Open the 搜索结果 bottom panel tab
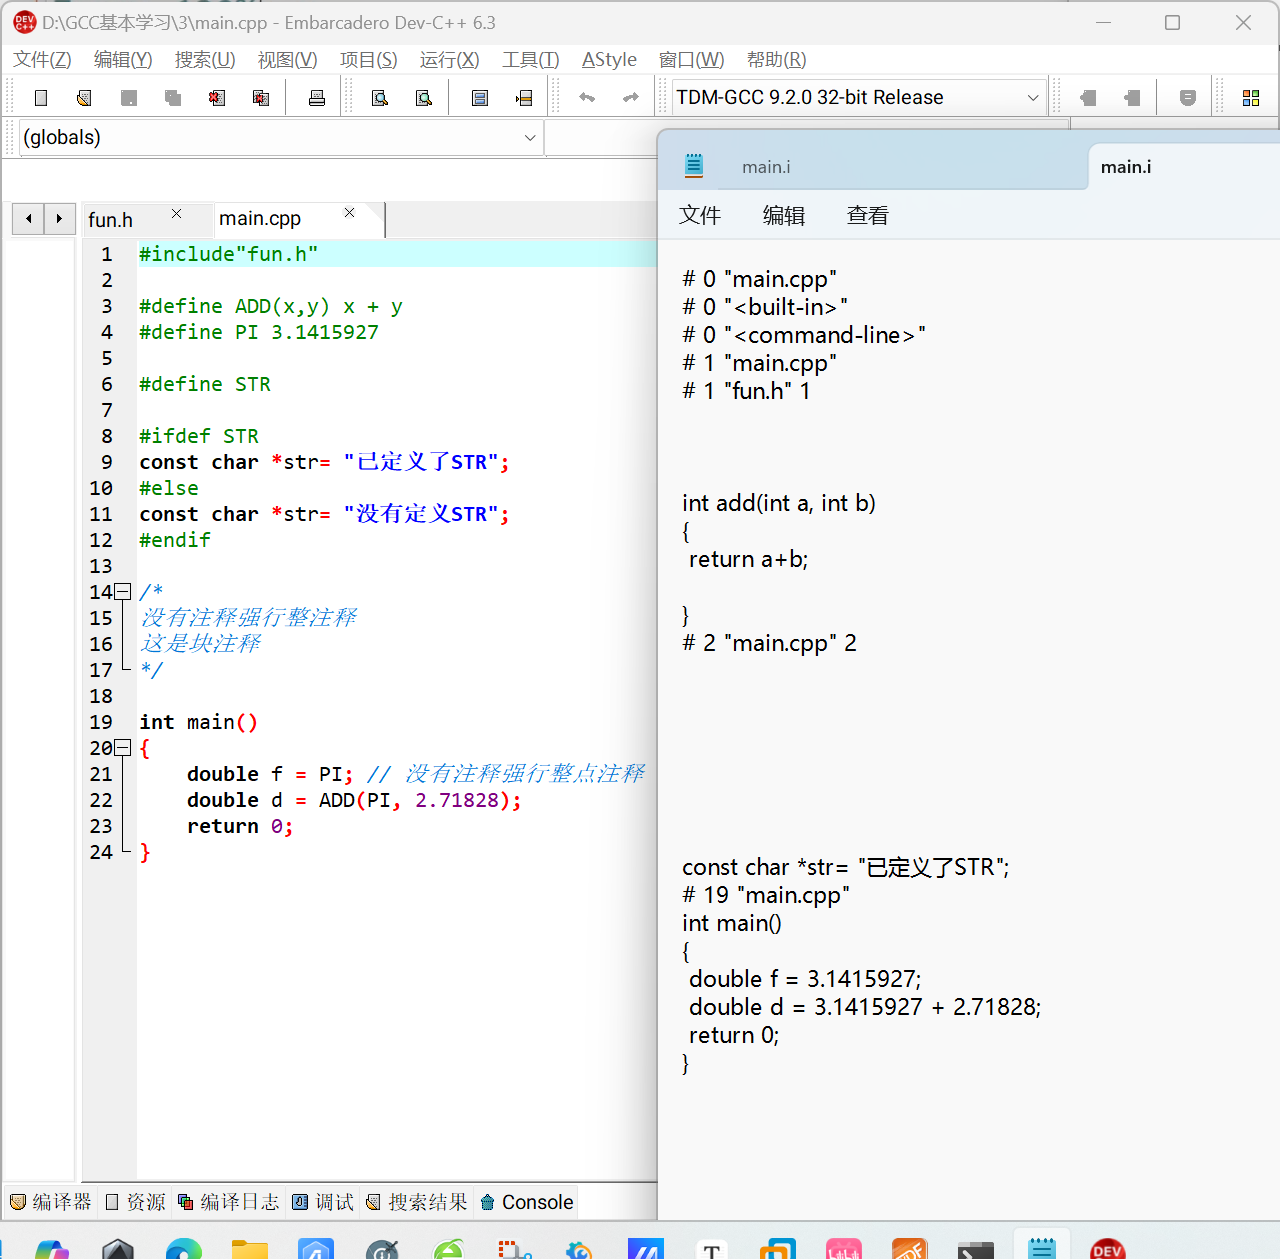 [417, 1202]
